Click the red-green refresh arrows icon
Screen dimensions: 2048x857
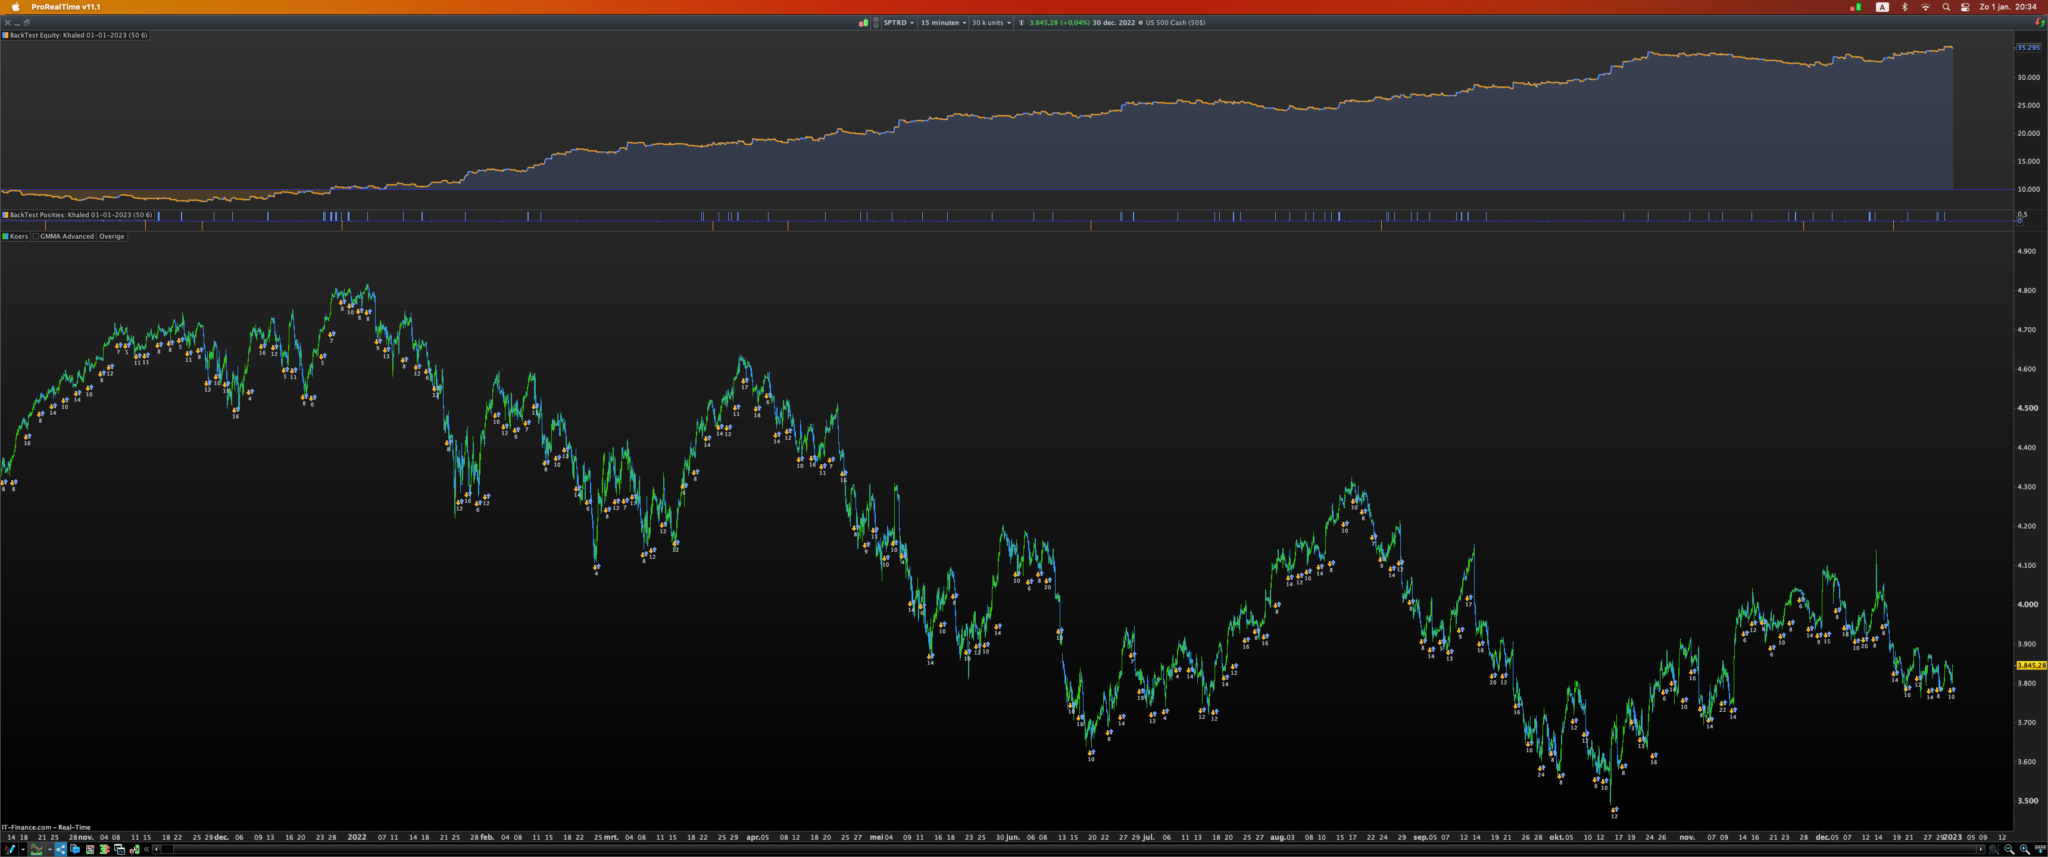(2040, 22)
